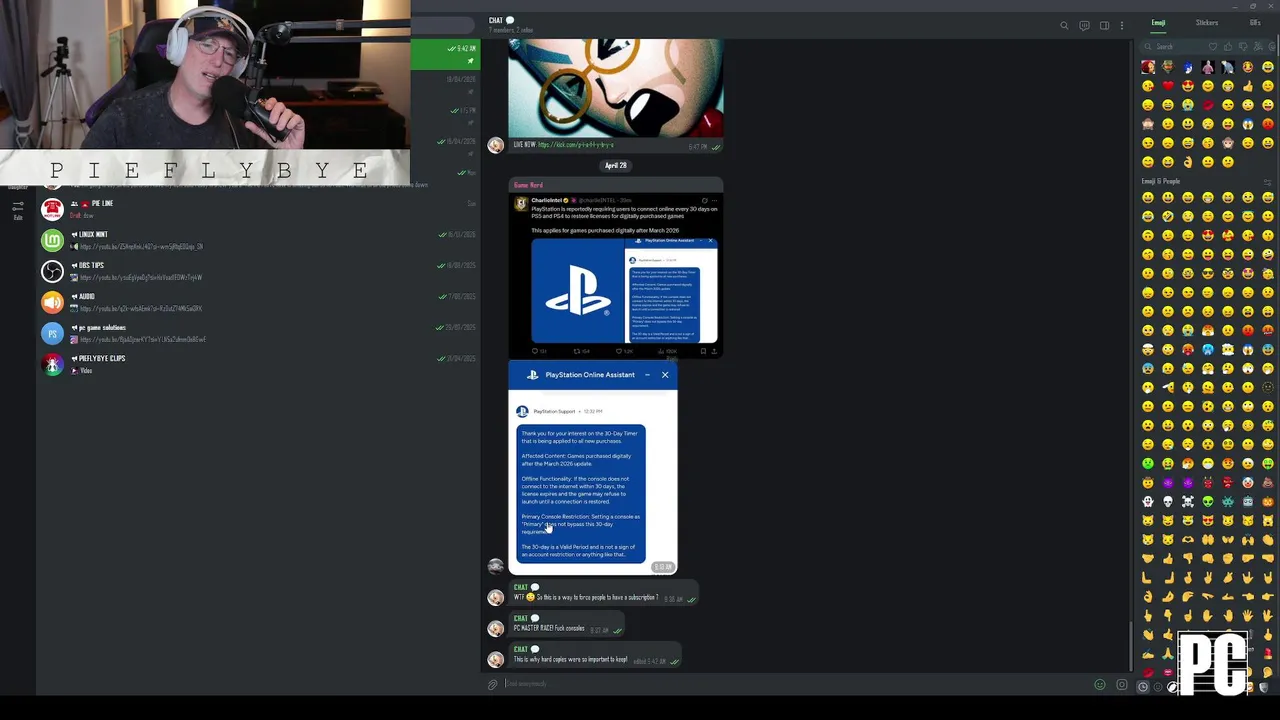Open the discussion/comments icon in the header
This screenshot has height=720, width=1280.
pyautogui.click(x=1084, y=26)
